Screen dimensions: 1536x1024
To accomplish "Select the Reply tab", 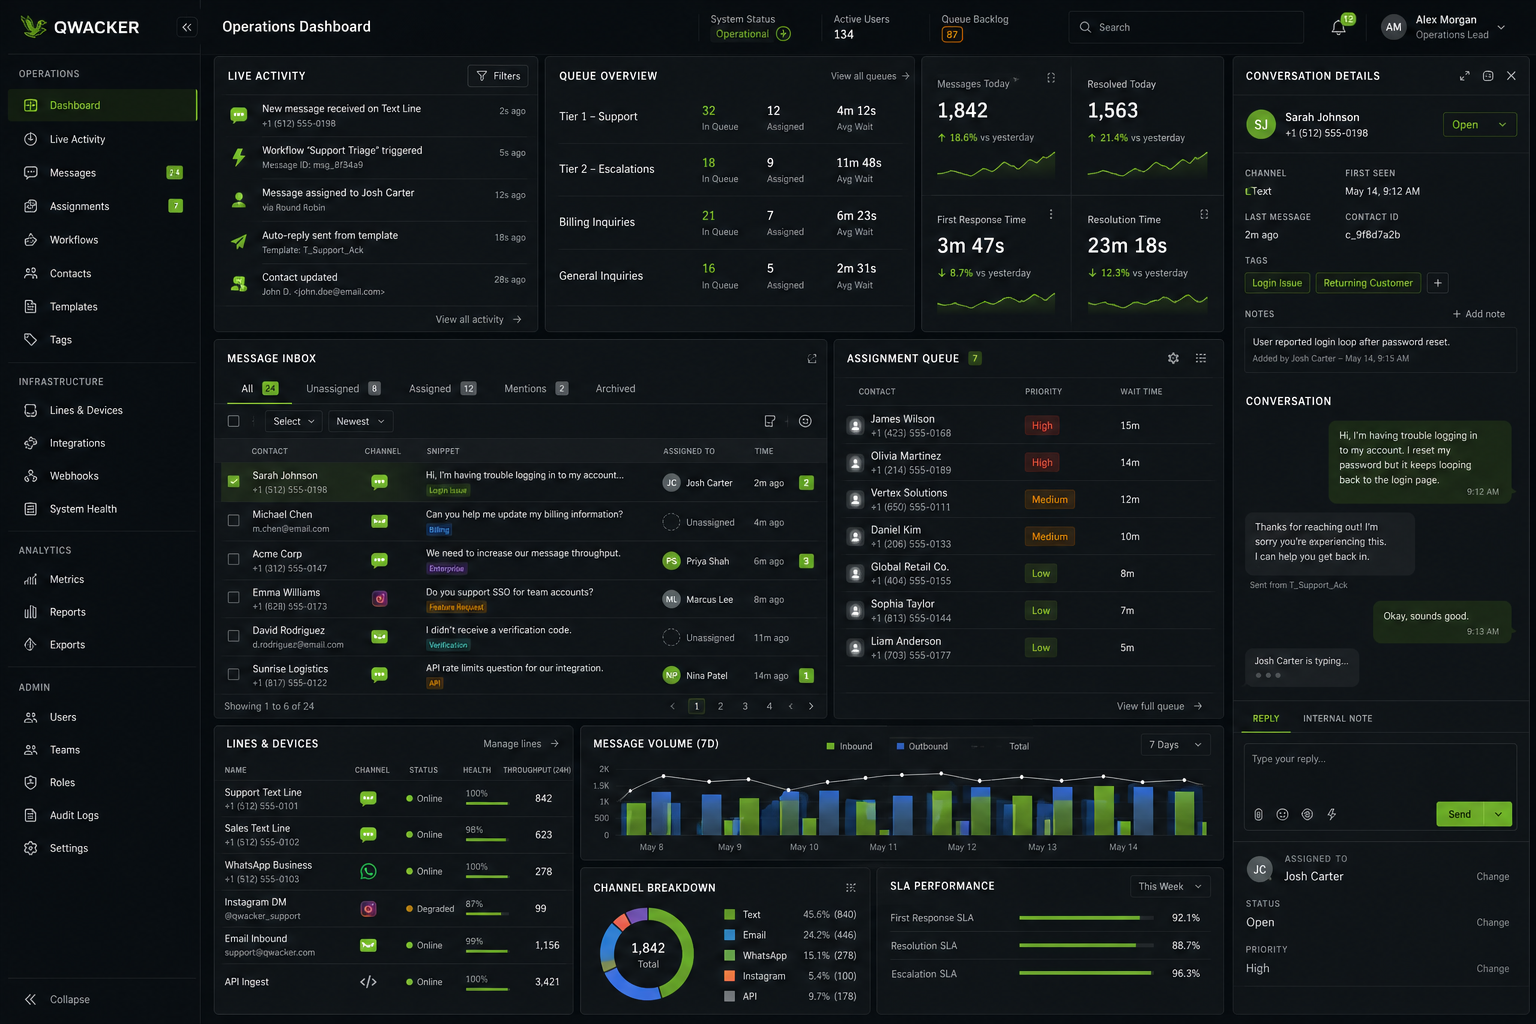I will [x=1266, y=718].
